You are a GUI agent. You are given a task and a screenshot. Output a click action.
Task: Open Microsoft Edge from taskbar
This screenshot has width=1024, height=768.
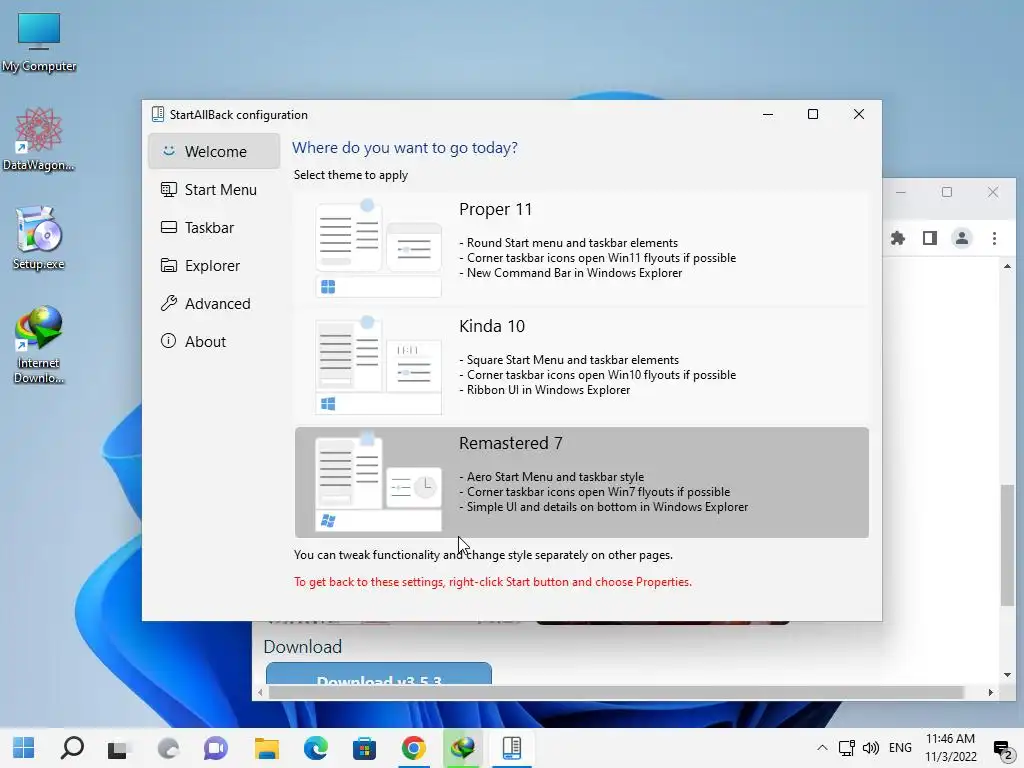[x=315, y=748]
